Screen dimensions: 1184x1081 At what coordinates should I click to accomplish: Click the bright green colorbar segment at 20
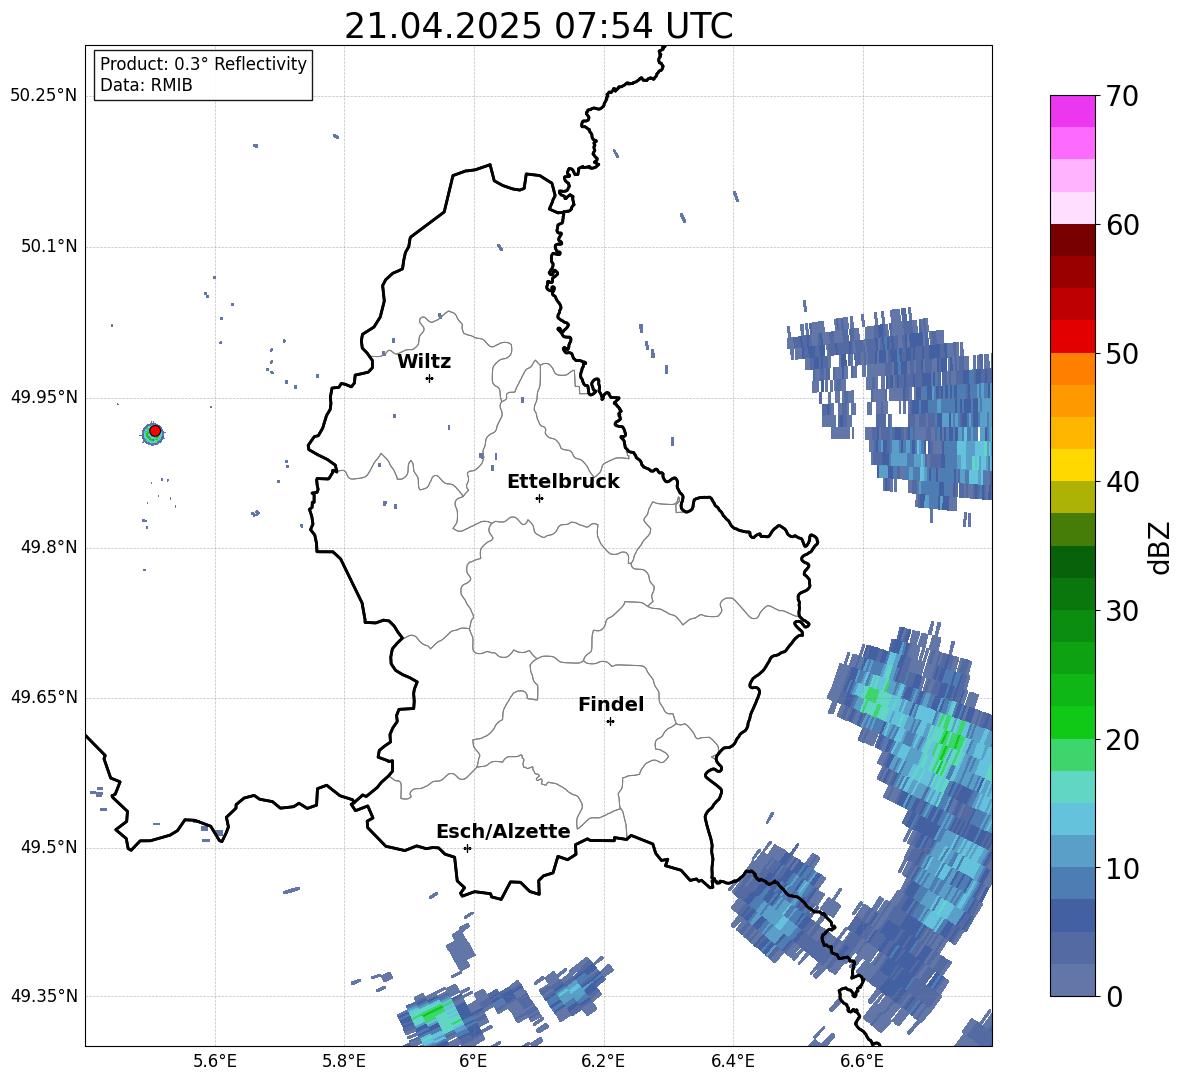tap(1072, 722)
